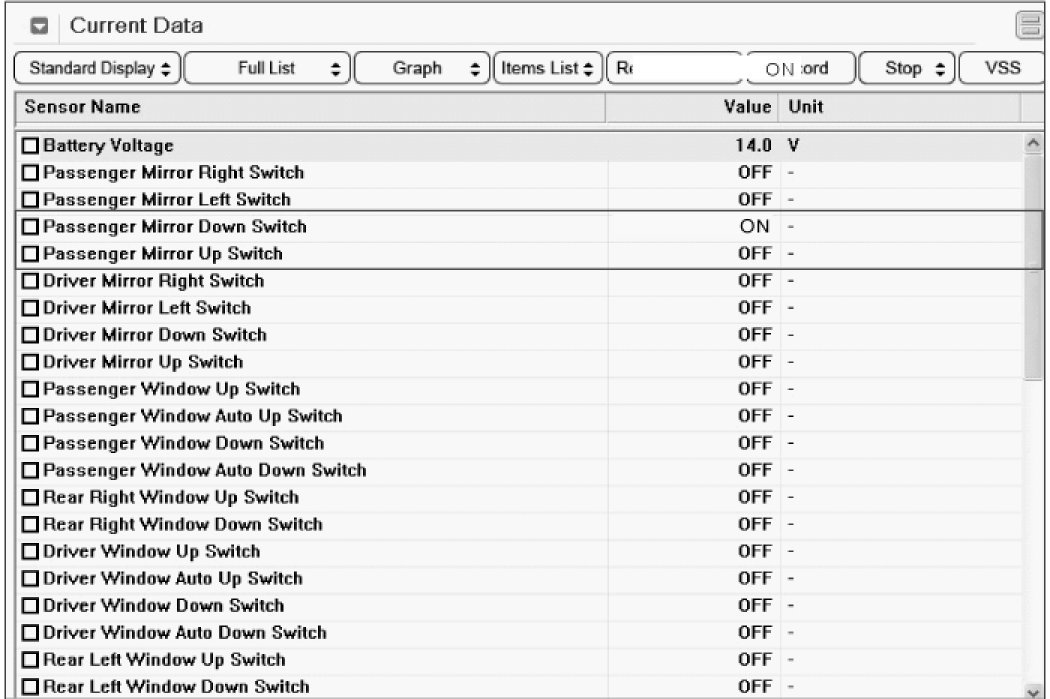Check Passenger Window Auto Down Switch box
This screenshot has width=1050, height=699.
click(30, 470)
